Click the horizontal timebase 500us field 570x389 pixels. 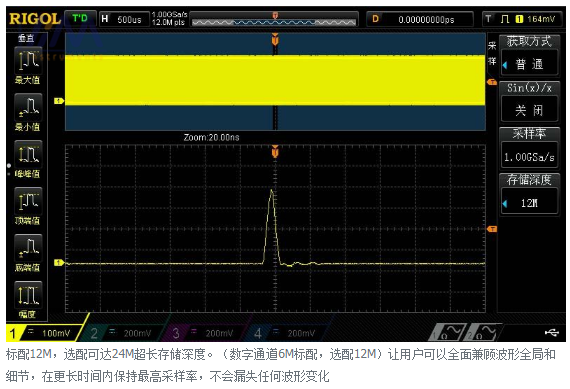tap(124, 19)
